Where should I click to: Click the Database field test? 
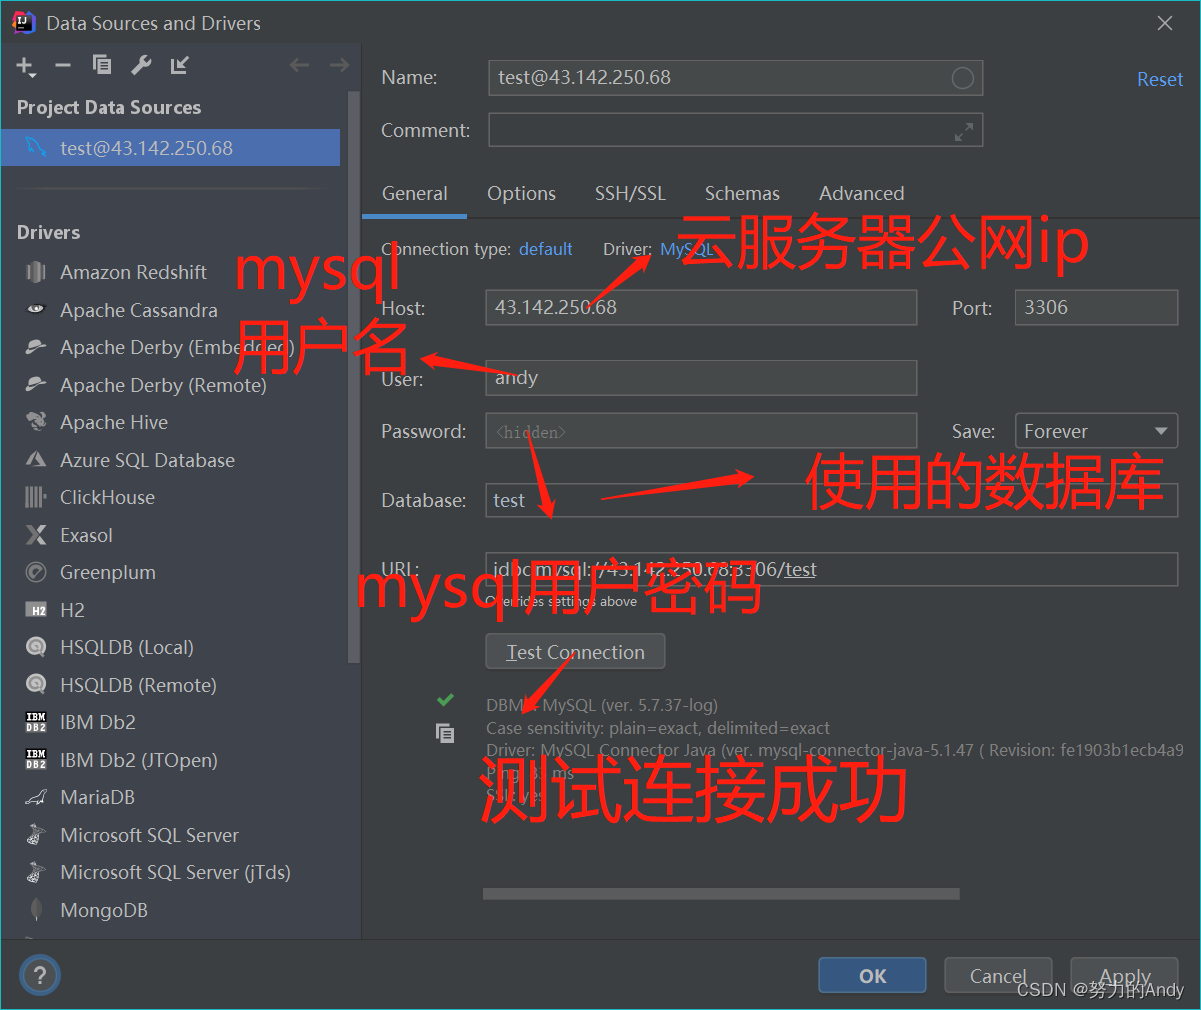click(832, 500)
